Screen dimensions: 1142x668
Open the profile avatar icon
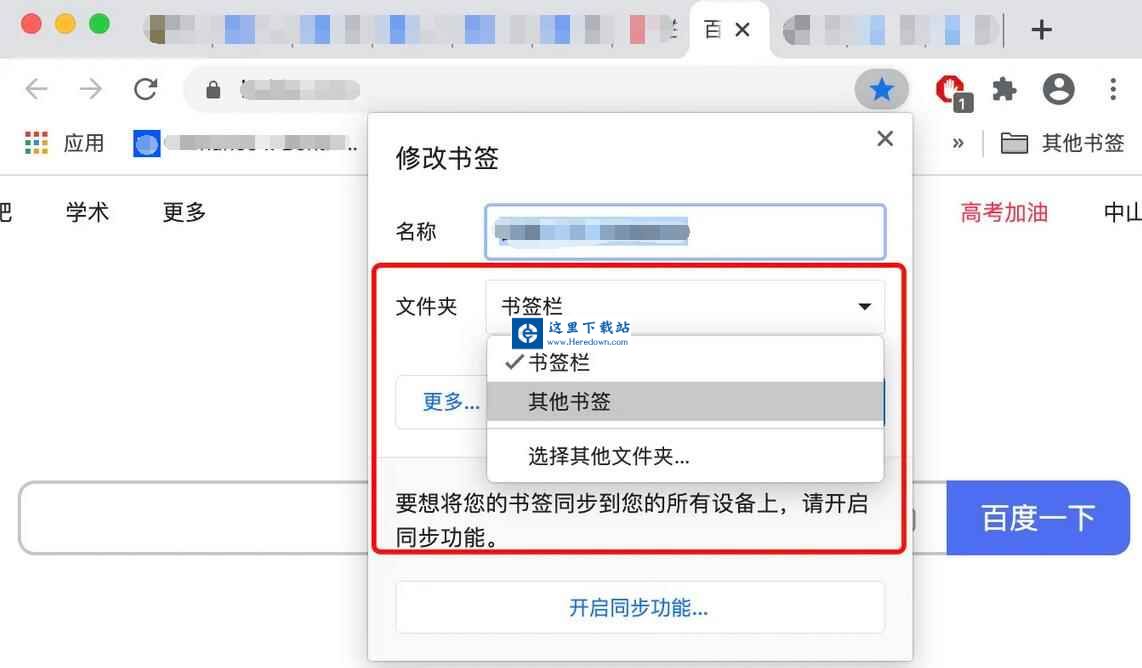[x=1058, y=90]
